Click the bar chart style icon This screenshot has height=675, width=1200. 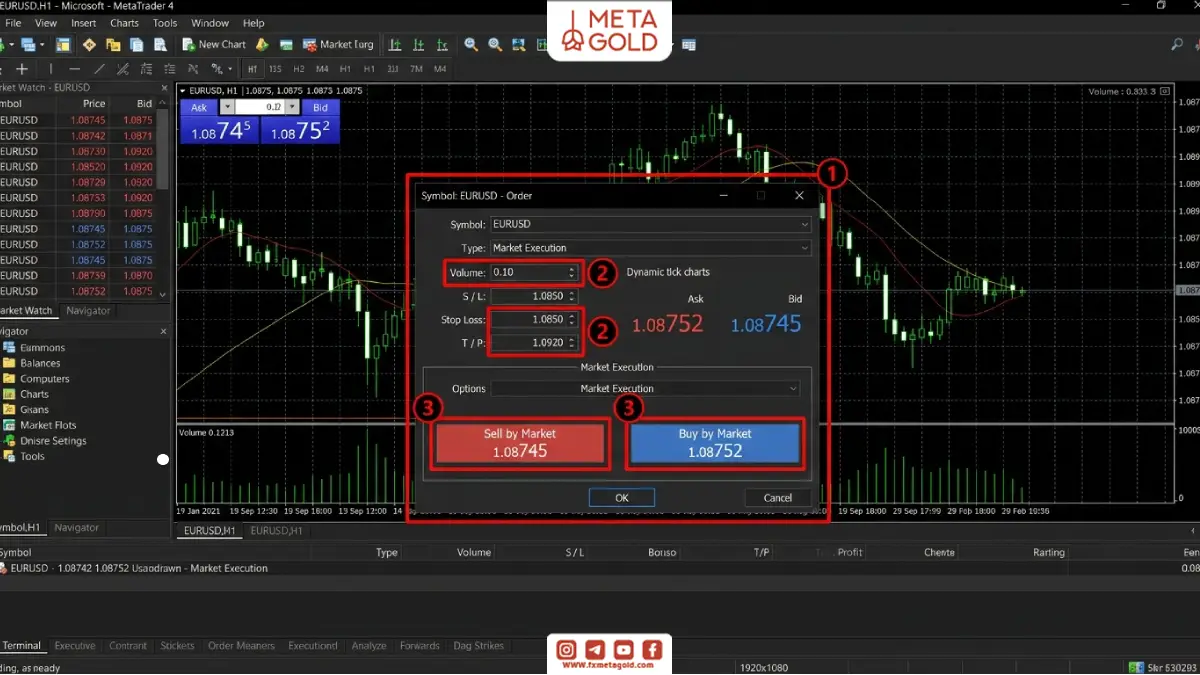pyautogui.click(x=395, y=45)
